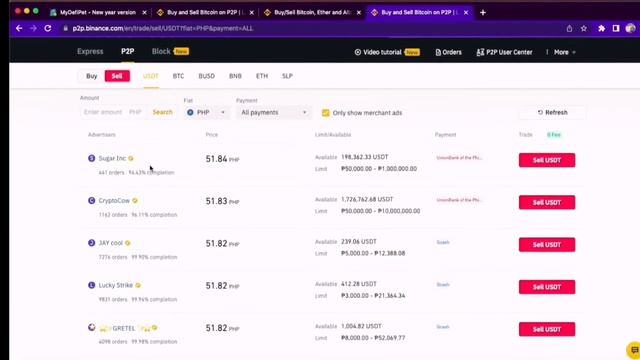Open Lucky Strike advertiser profile
This screenshot has width=640, height=360.
pos(116,285)
